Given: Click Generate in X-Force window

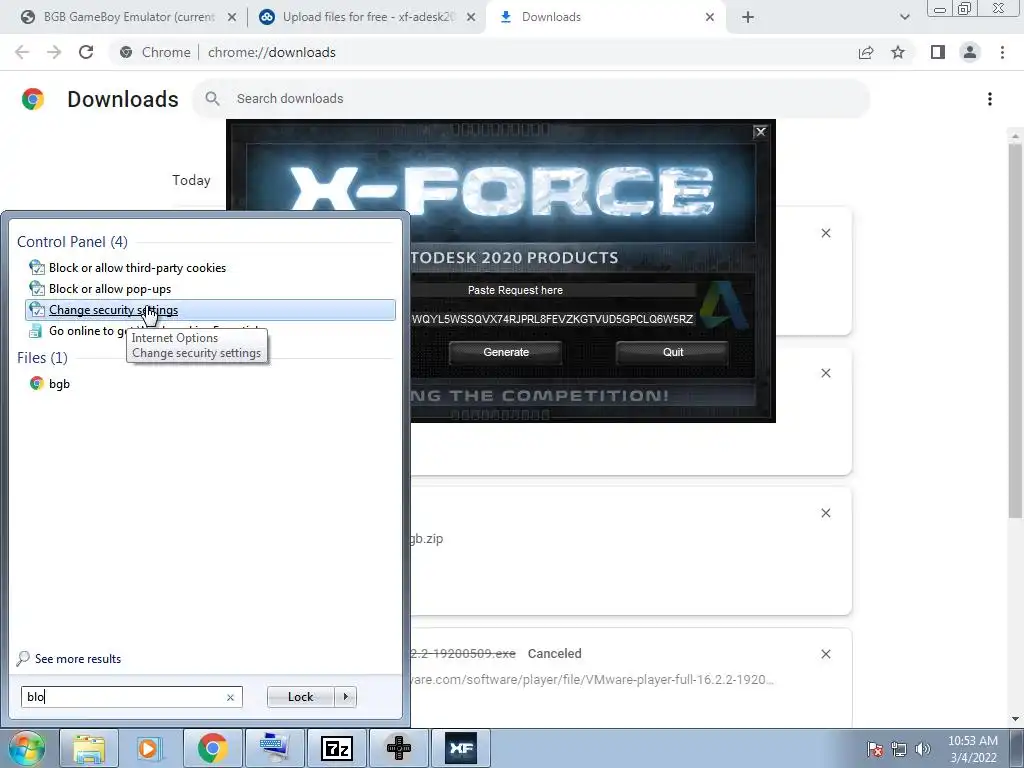Looking at the screenshot, I should (506, 352).
